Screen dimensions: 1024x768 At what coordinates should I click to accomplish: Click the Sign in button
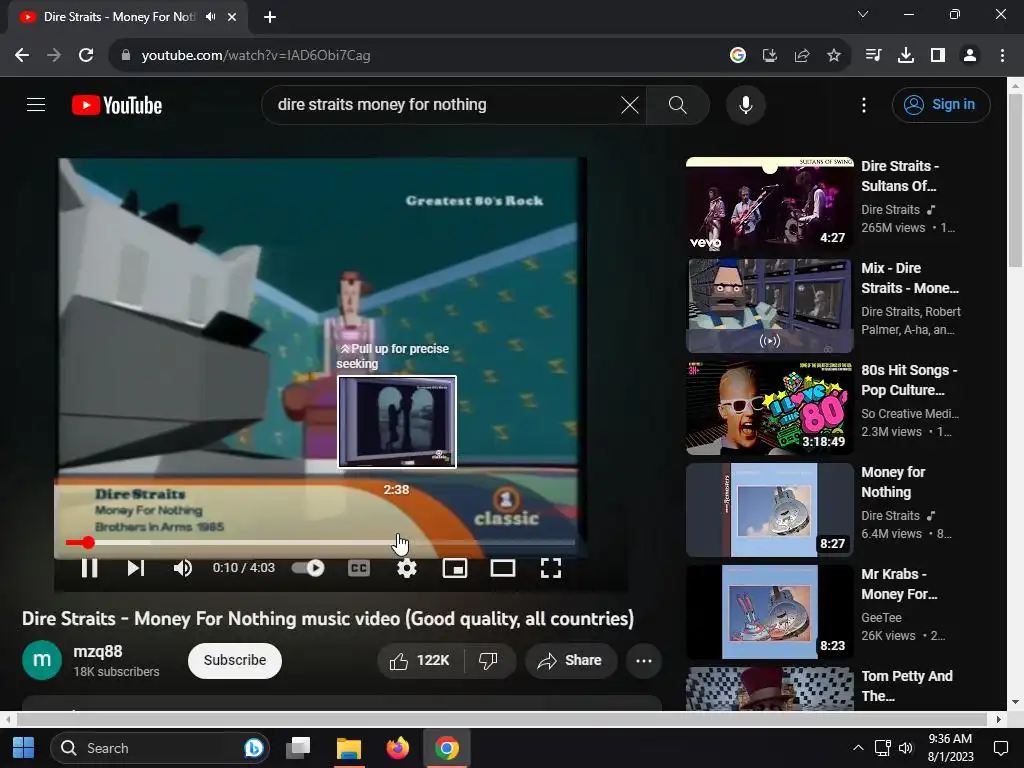[941, 104]
